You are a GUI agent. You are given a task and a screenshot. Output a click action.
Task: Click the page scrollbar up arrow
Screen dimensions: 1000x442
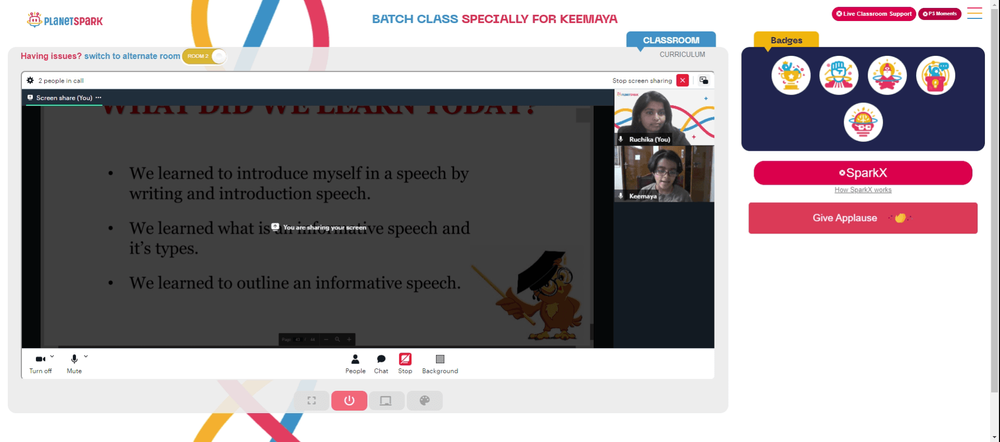coord(996,3)
